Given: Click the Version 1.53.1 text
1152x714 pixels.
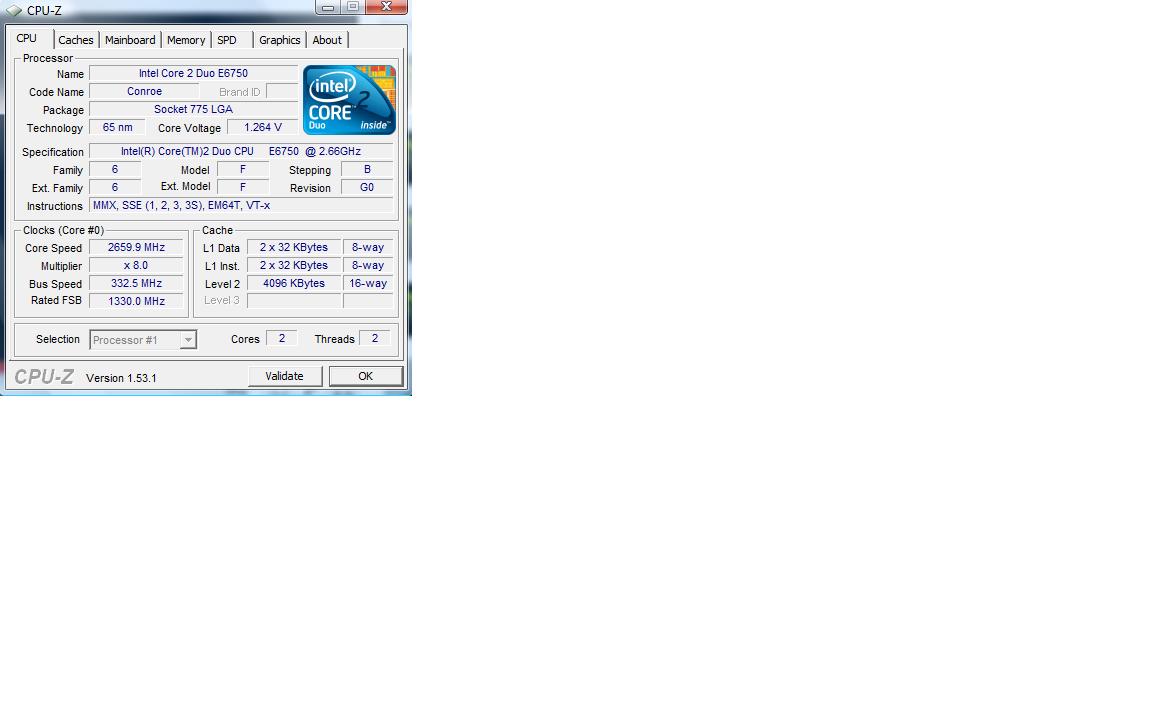Looking at the screenshot, I should click(121, 378).
